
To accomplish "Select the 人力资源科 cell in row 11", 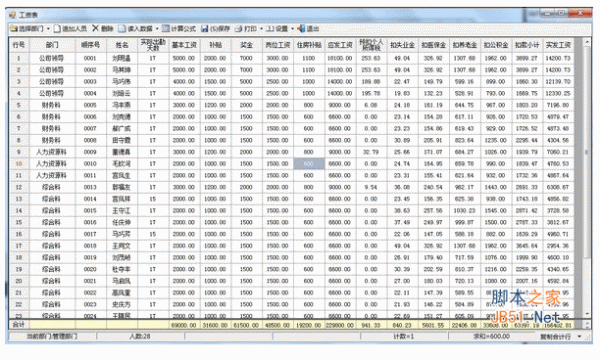I will coord(52,176).
